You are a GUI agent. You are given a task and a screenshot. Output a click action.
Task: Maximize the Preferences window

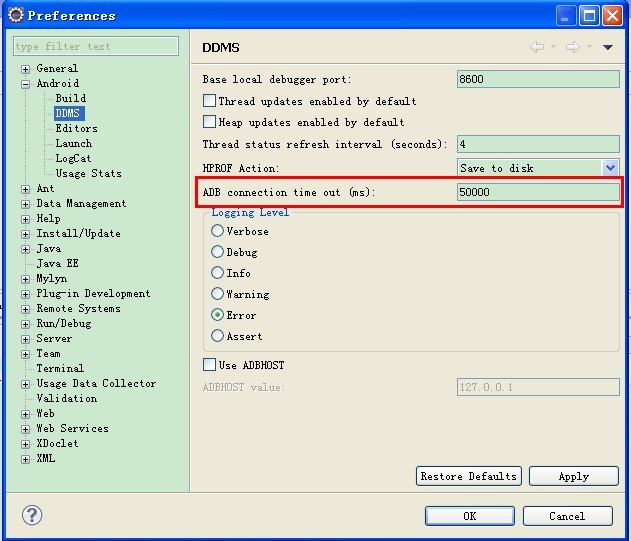point(589,16)
